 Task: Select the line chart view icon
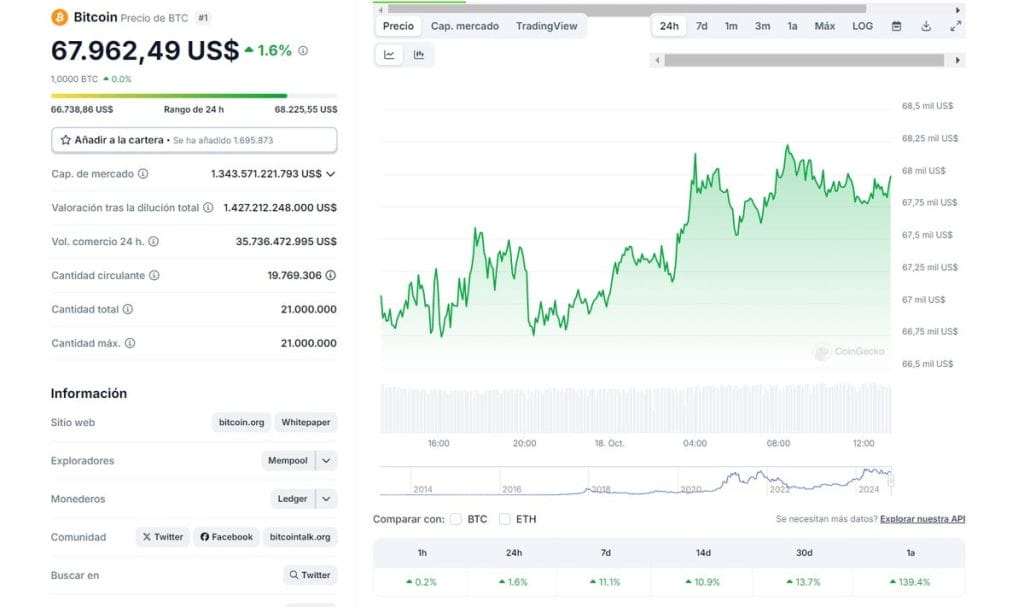tap(389, 55)
